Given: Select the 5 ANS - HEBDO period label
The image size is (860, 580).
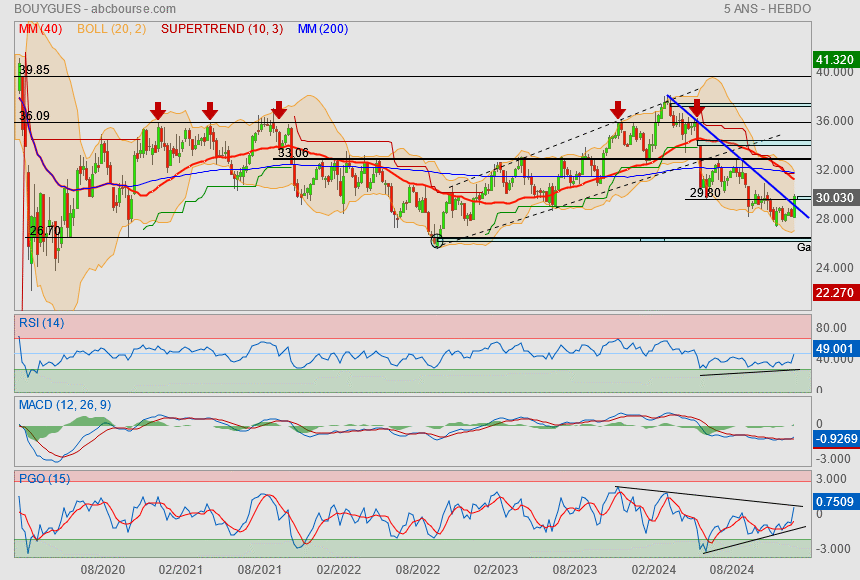Looking at the screenshot, I should pyautogui.click(x=767, y=9).
